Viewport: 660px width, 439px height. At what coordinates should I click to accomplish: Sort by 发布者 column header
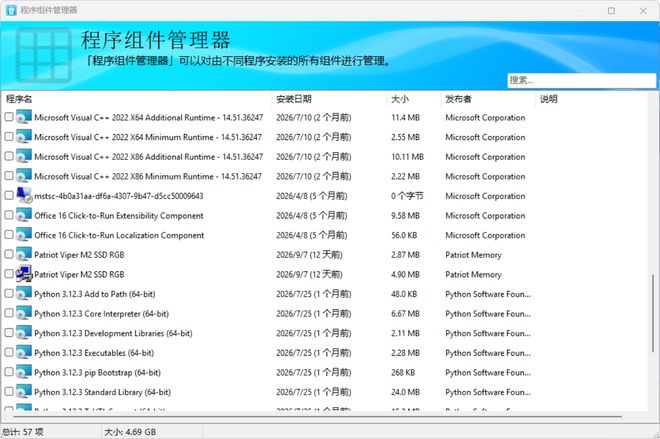[488, 99]
